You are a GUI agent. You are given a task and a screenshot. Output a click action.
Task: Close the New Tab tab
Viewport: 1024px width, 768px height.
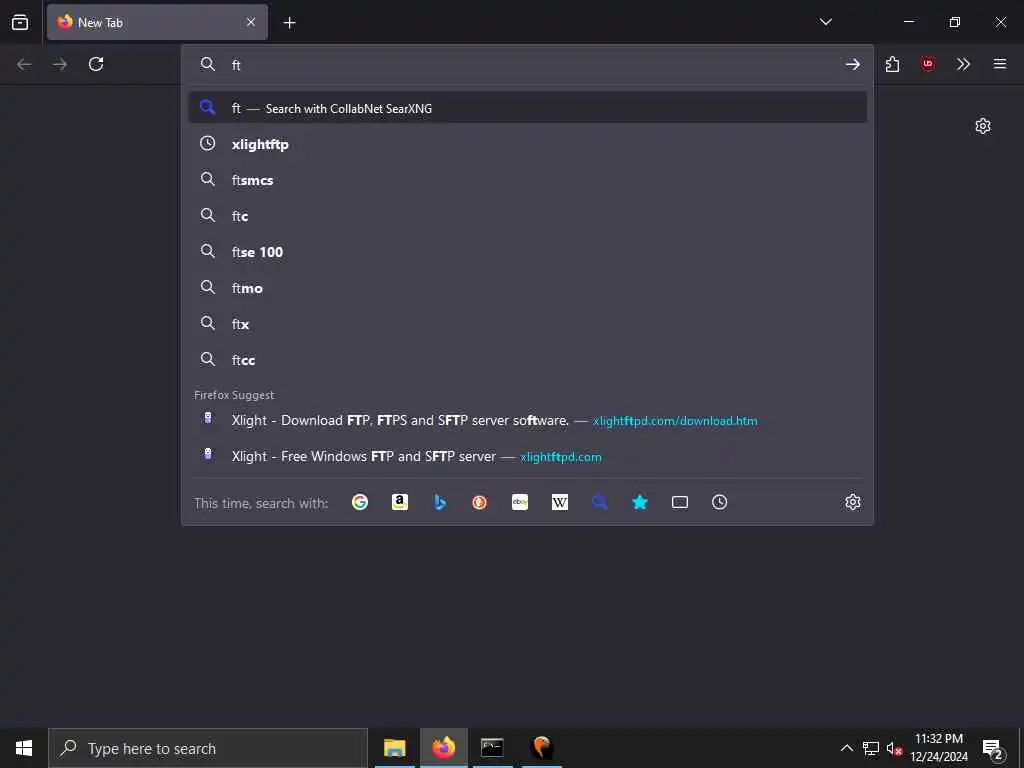coord(251,22)
